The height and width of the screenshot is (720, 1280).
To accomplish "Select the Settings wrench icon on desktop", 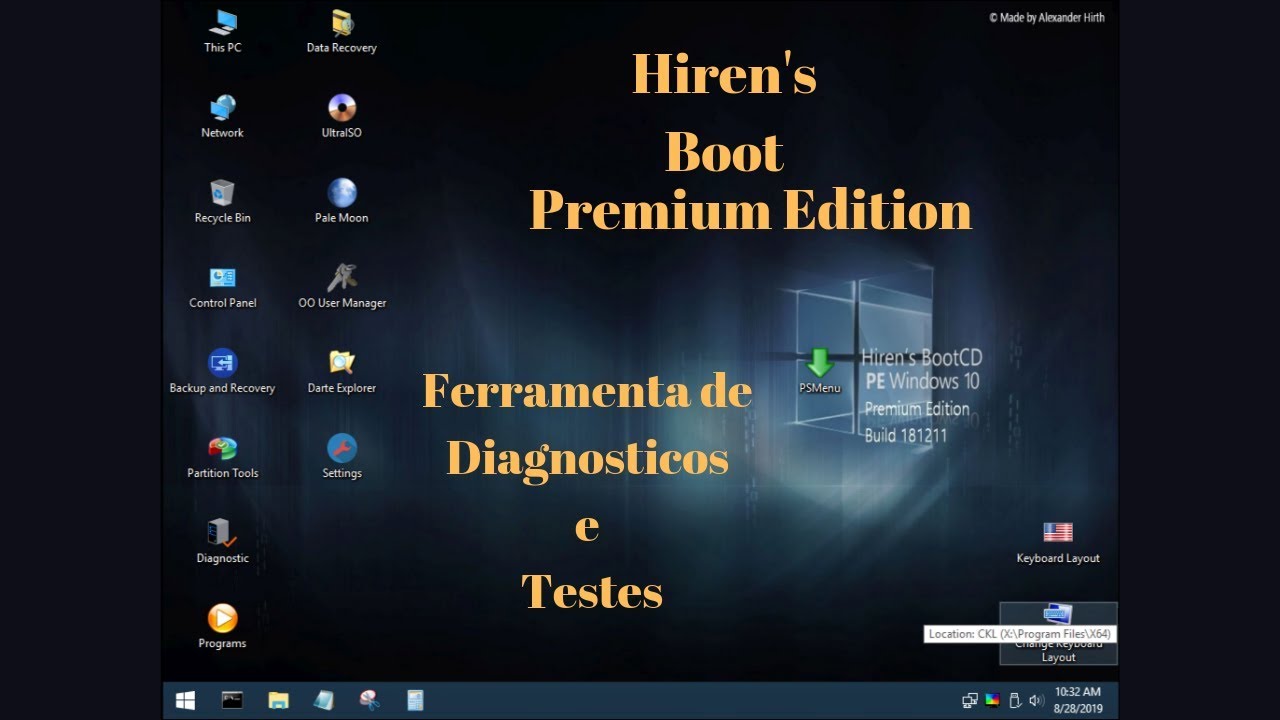I will [342, 456].
